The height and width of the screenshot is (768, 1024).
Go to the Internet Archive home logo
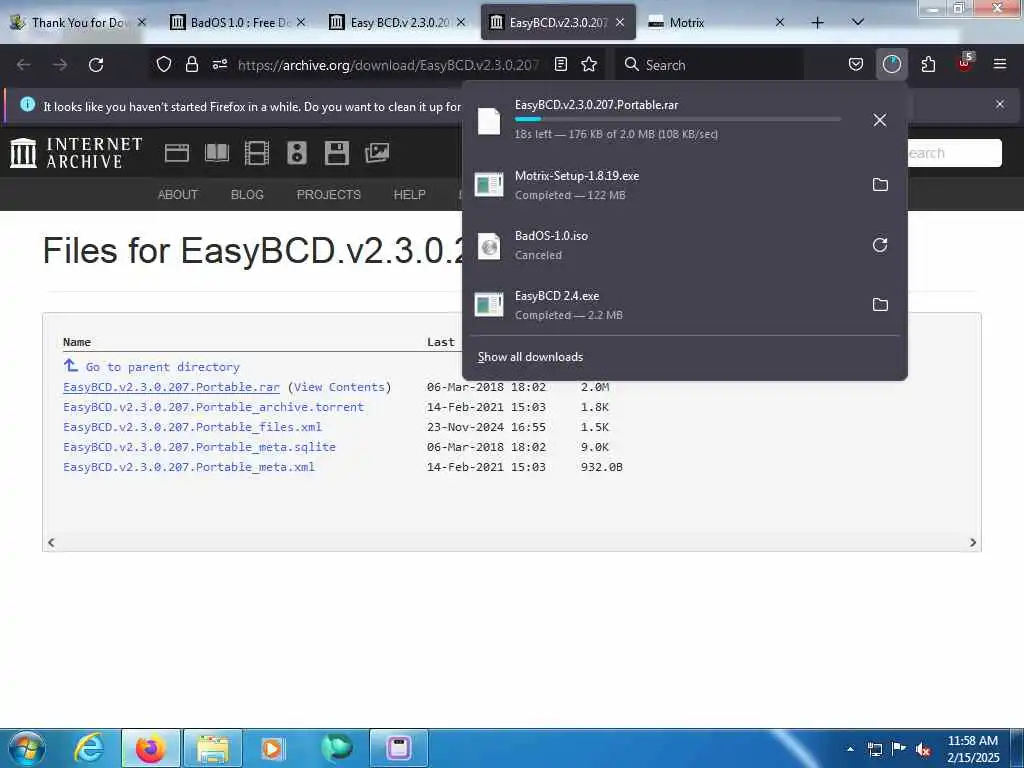[76, 153]
